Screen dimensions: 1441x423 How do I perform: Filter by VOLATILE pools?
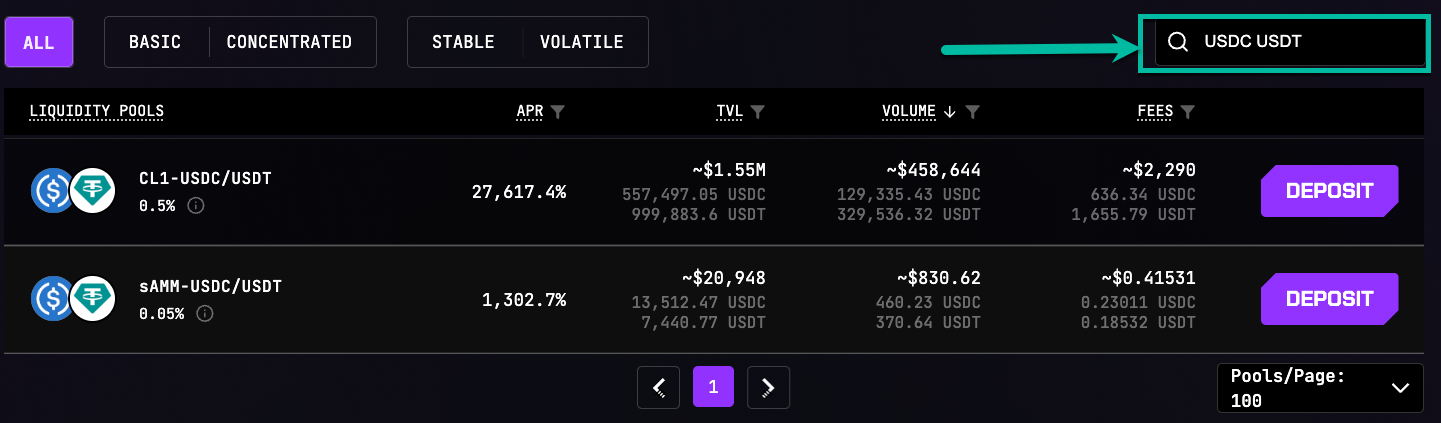pyautogui.click(x=582, y=42)
